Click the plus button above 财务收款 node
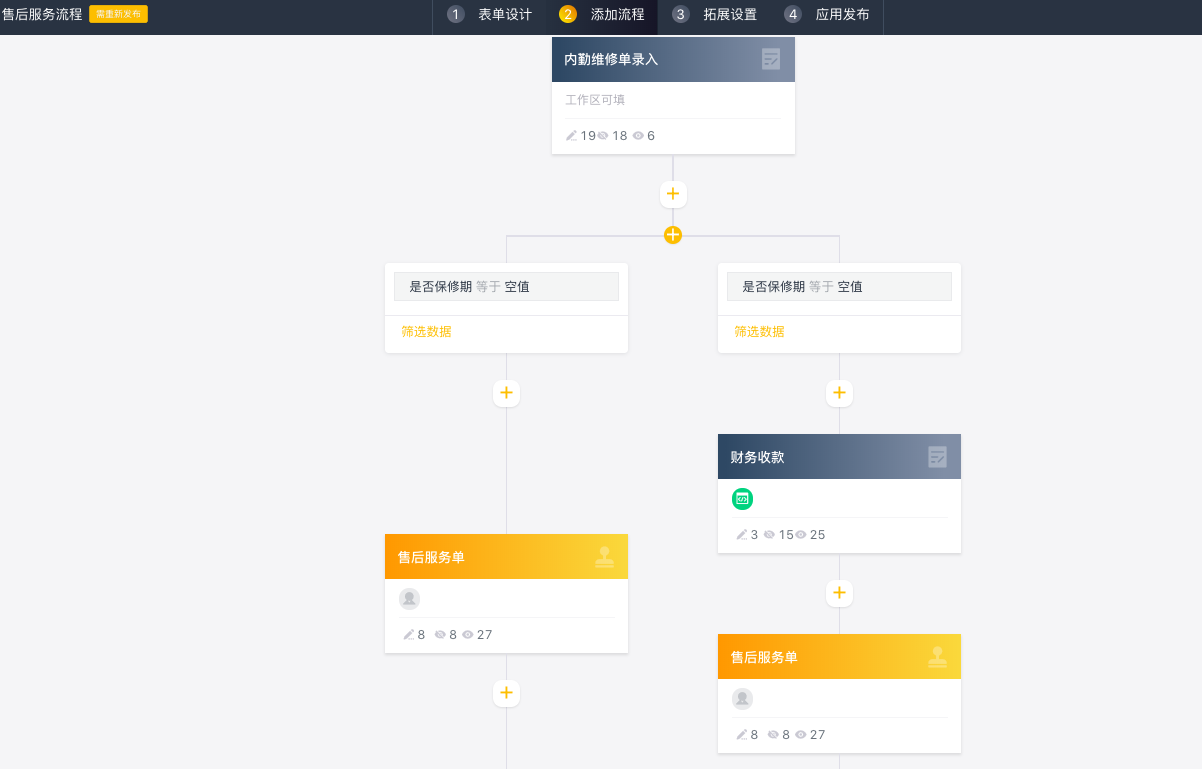1202x769 pixels. [839, 394]
